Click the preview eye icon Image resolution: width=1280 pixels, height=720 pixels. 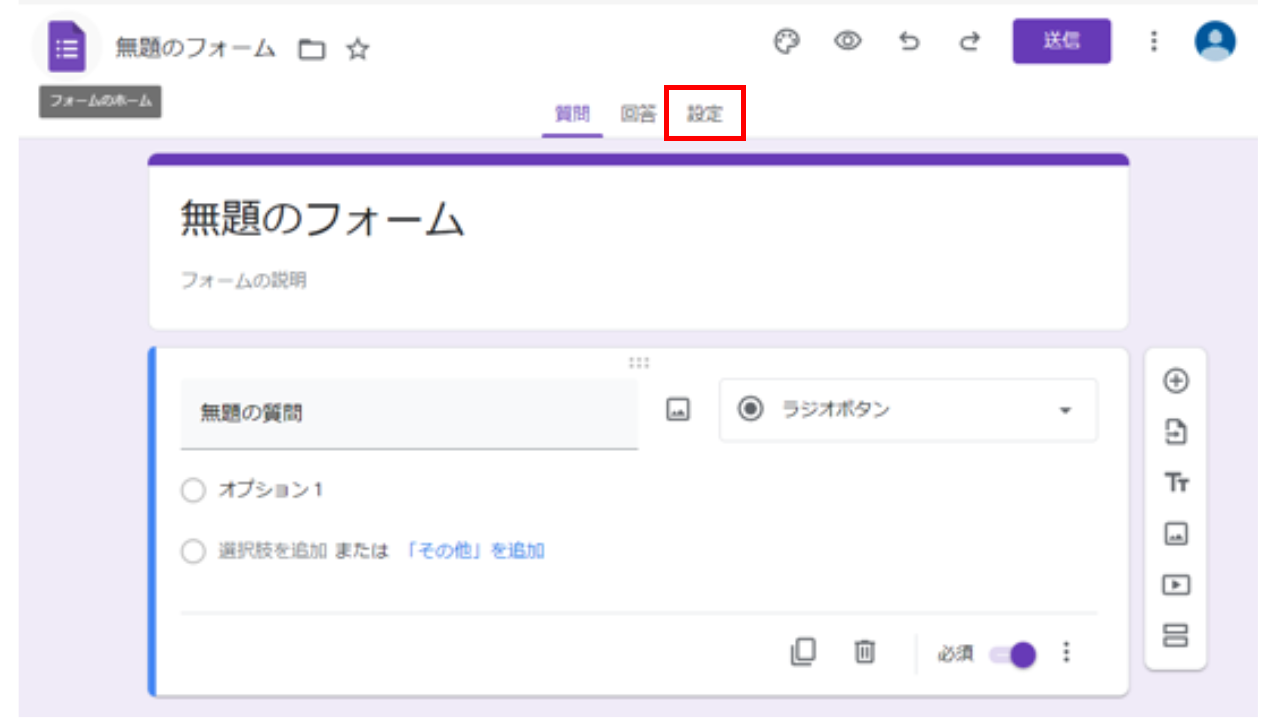(848, 42)
